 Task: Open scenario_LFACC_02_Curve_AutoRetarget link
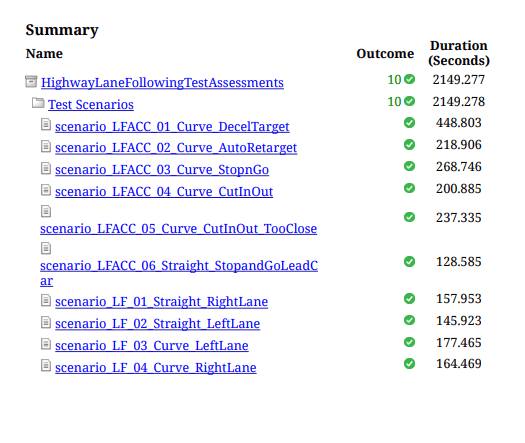pos(176,148)
